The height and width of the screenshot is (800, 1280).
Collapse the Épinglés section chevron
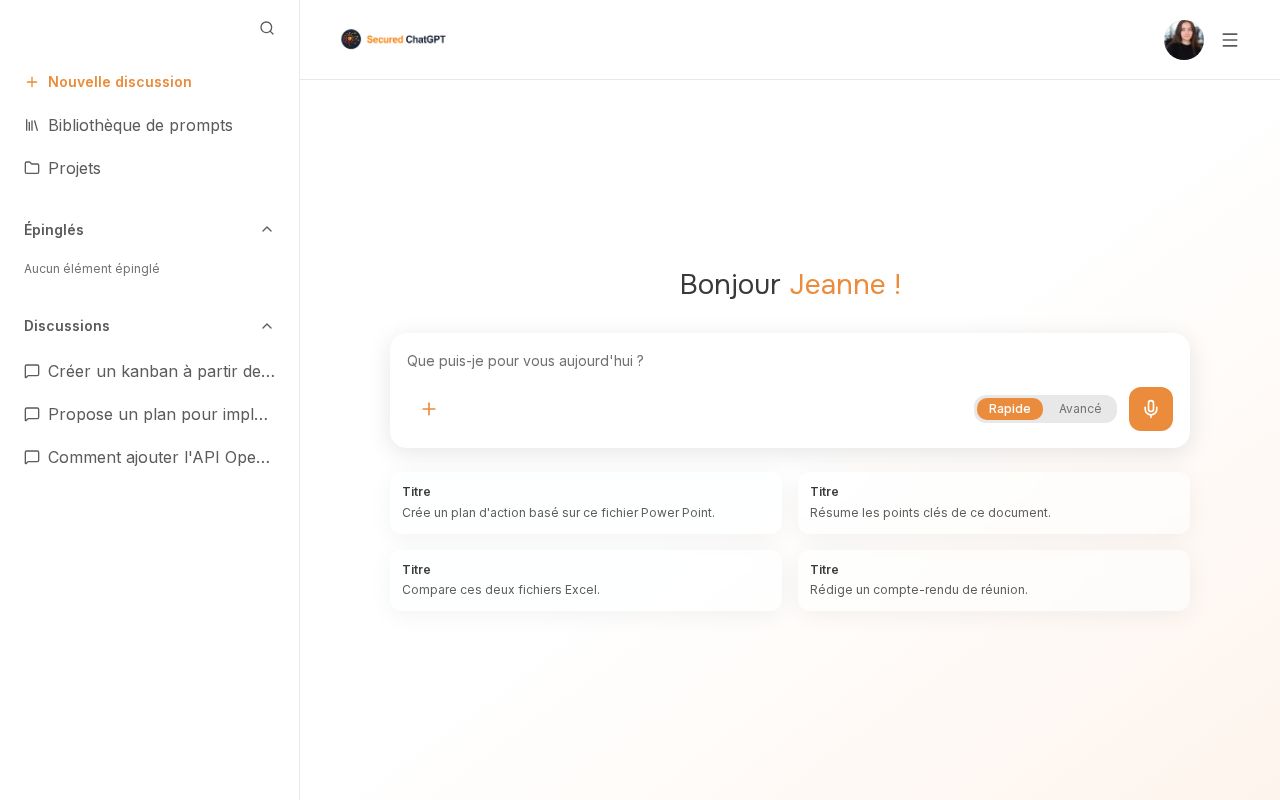pyautogui.click(x=267, y=229)
